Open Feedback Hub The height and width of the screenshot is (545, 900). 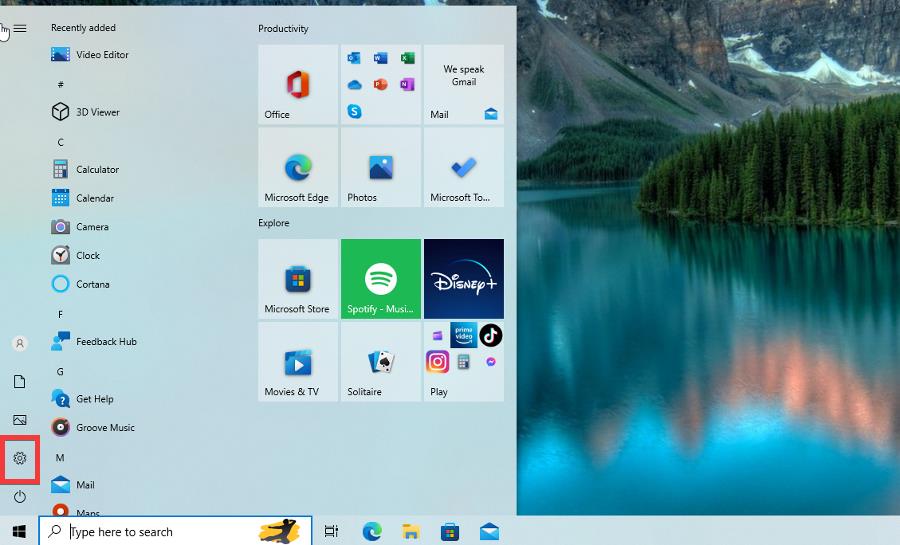94,341
